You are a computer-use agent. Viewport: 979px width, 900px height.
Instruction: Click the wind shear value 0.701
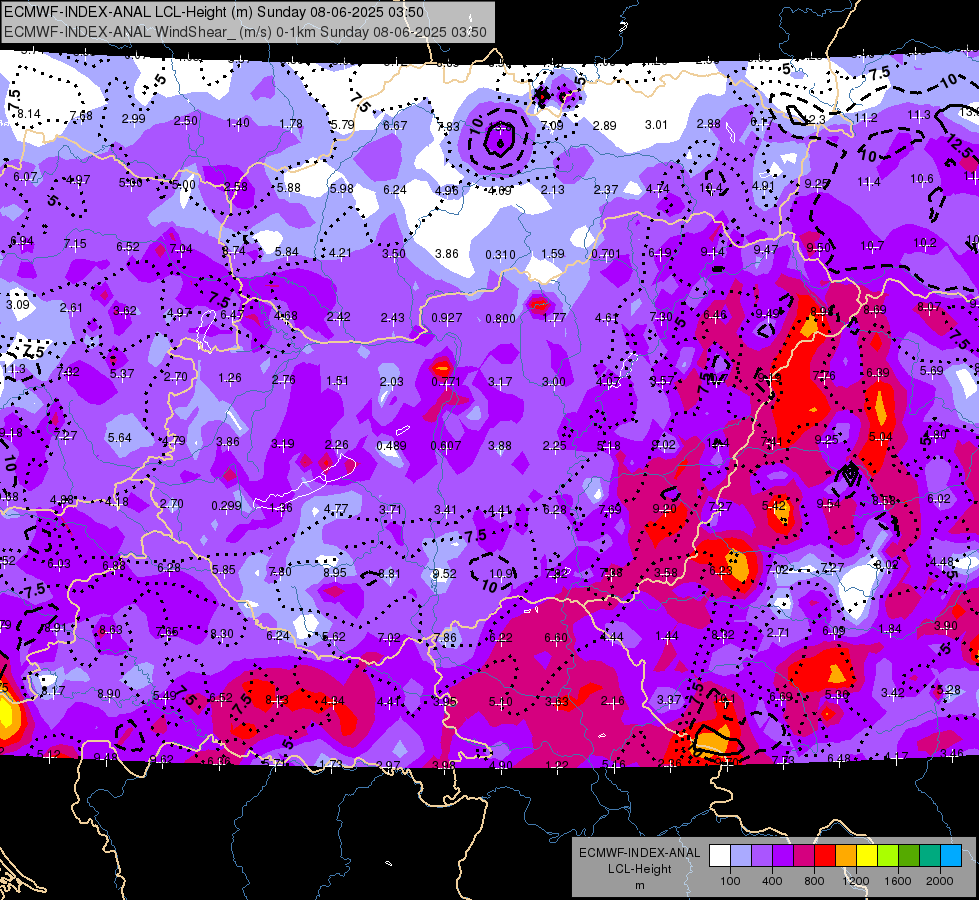tap(606, 254)
